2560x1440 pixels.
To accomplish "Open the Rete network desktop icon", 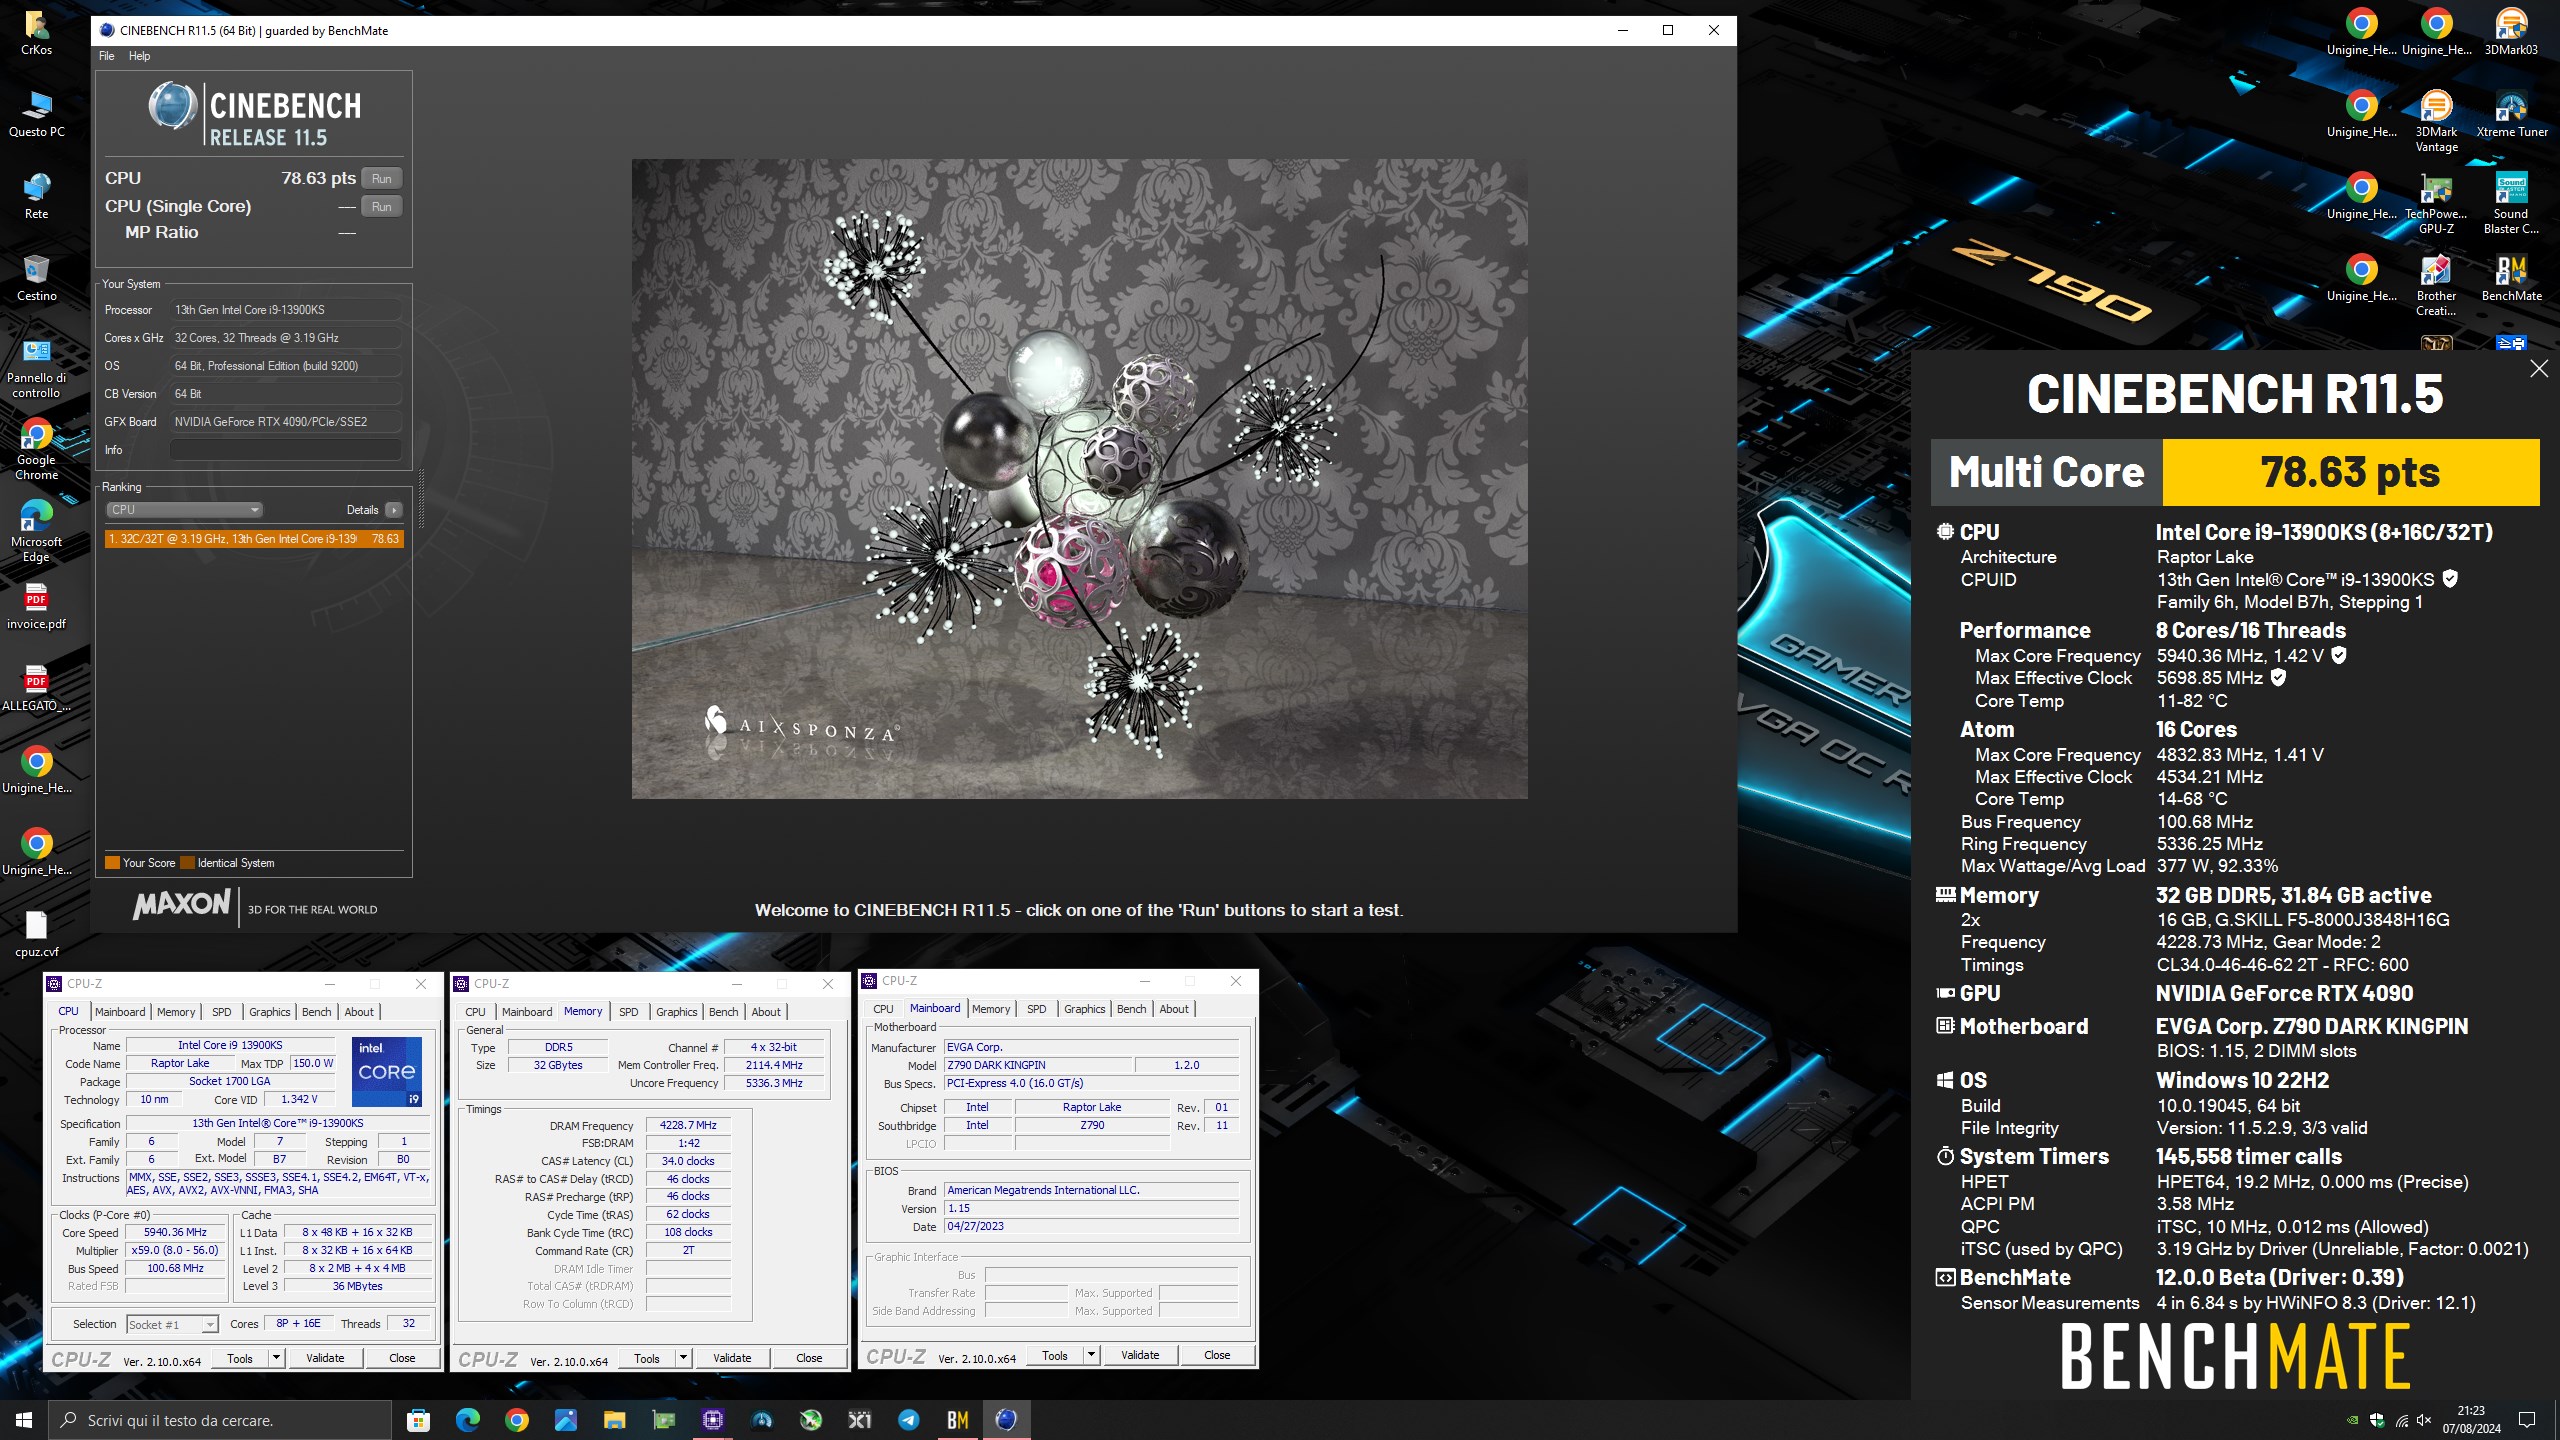I will click(x=37, y=195).
